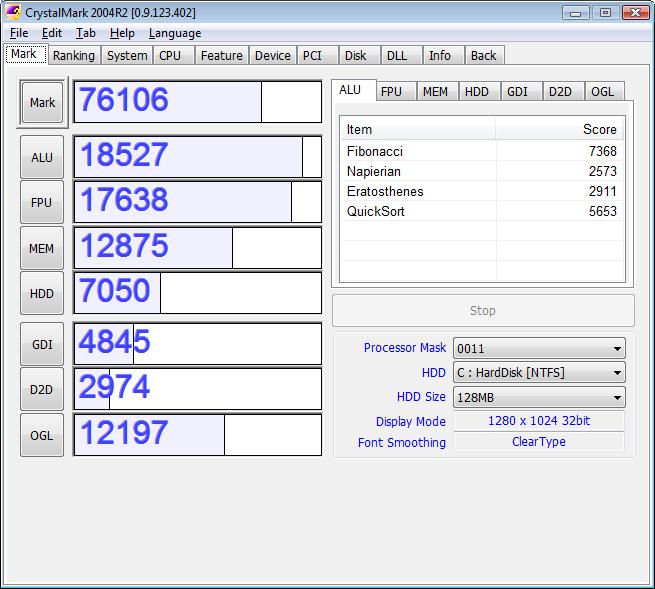This screenshot has width=655, height=589.
Task: Click the Processor Mask label
Action: pos(405,348)
